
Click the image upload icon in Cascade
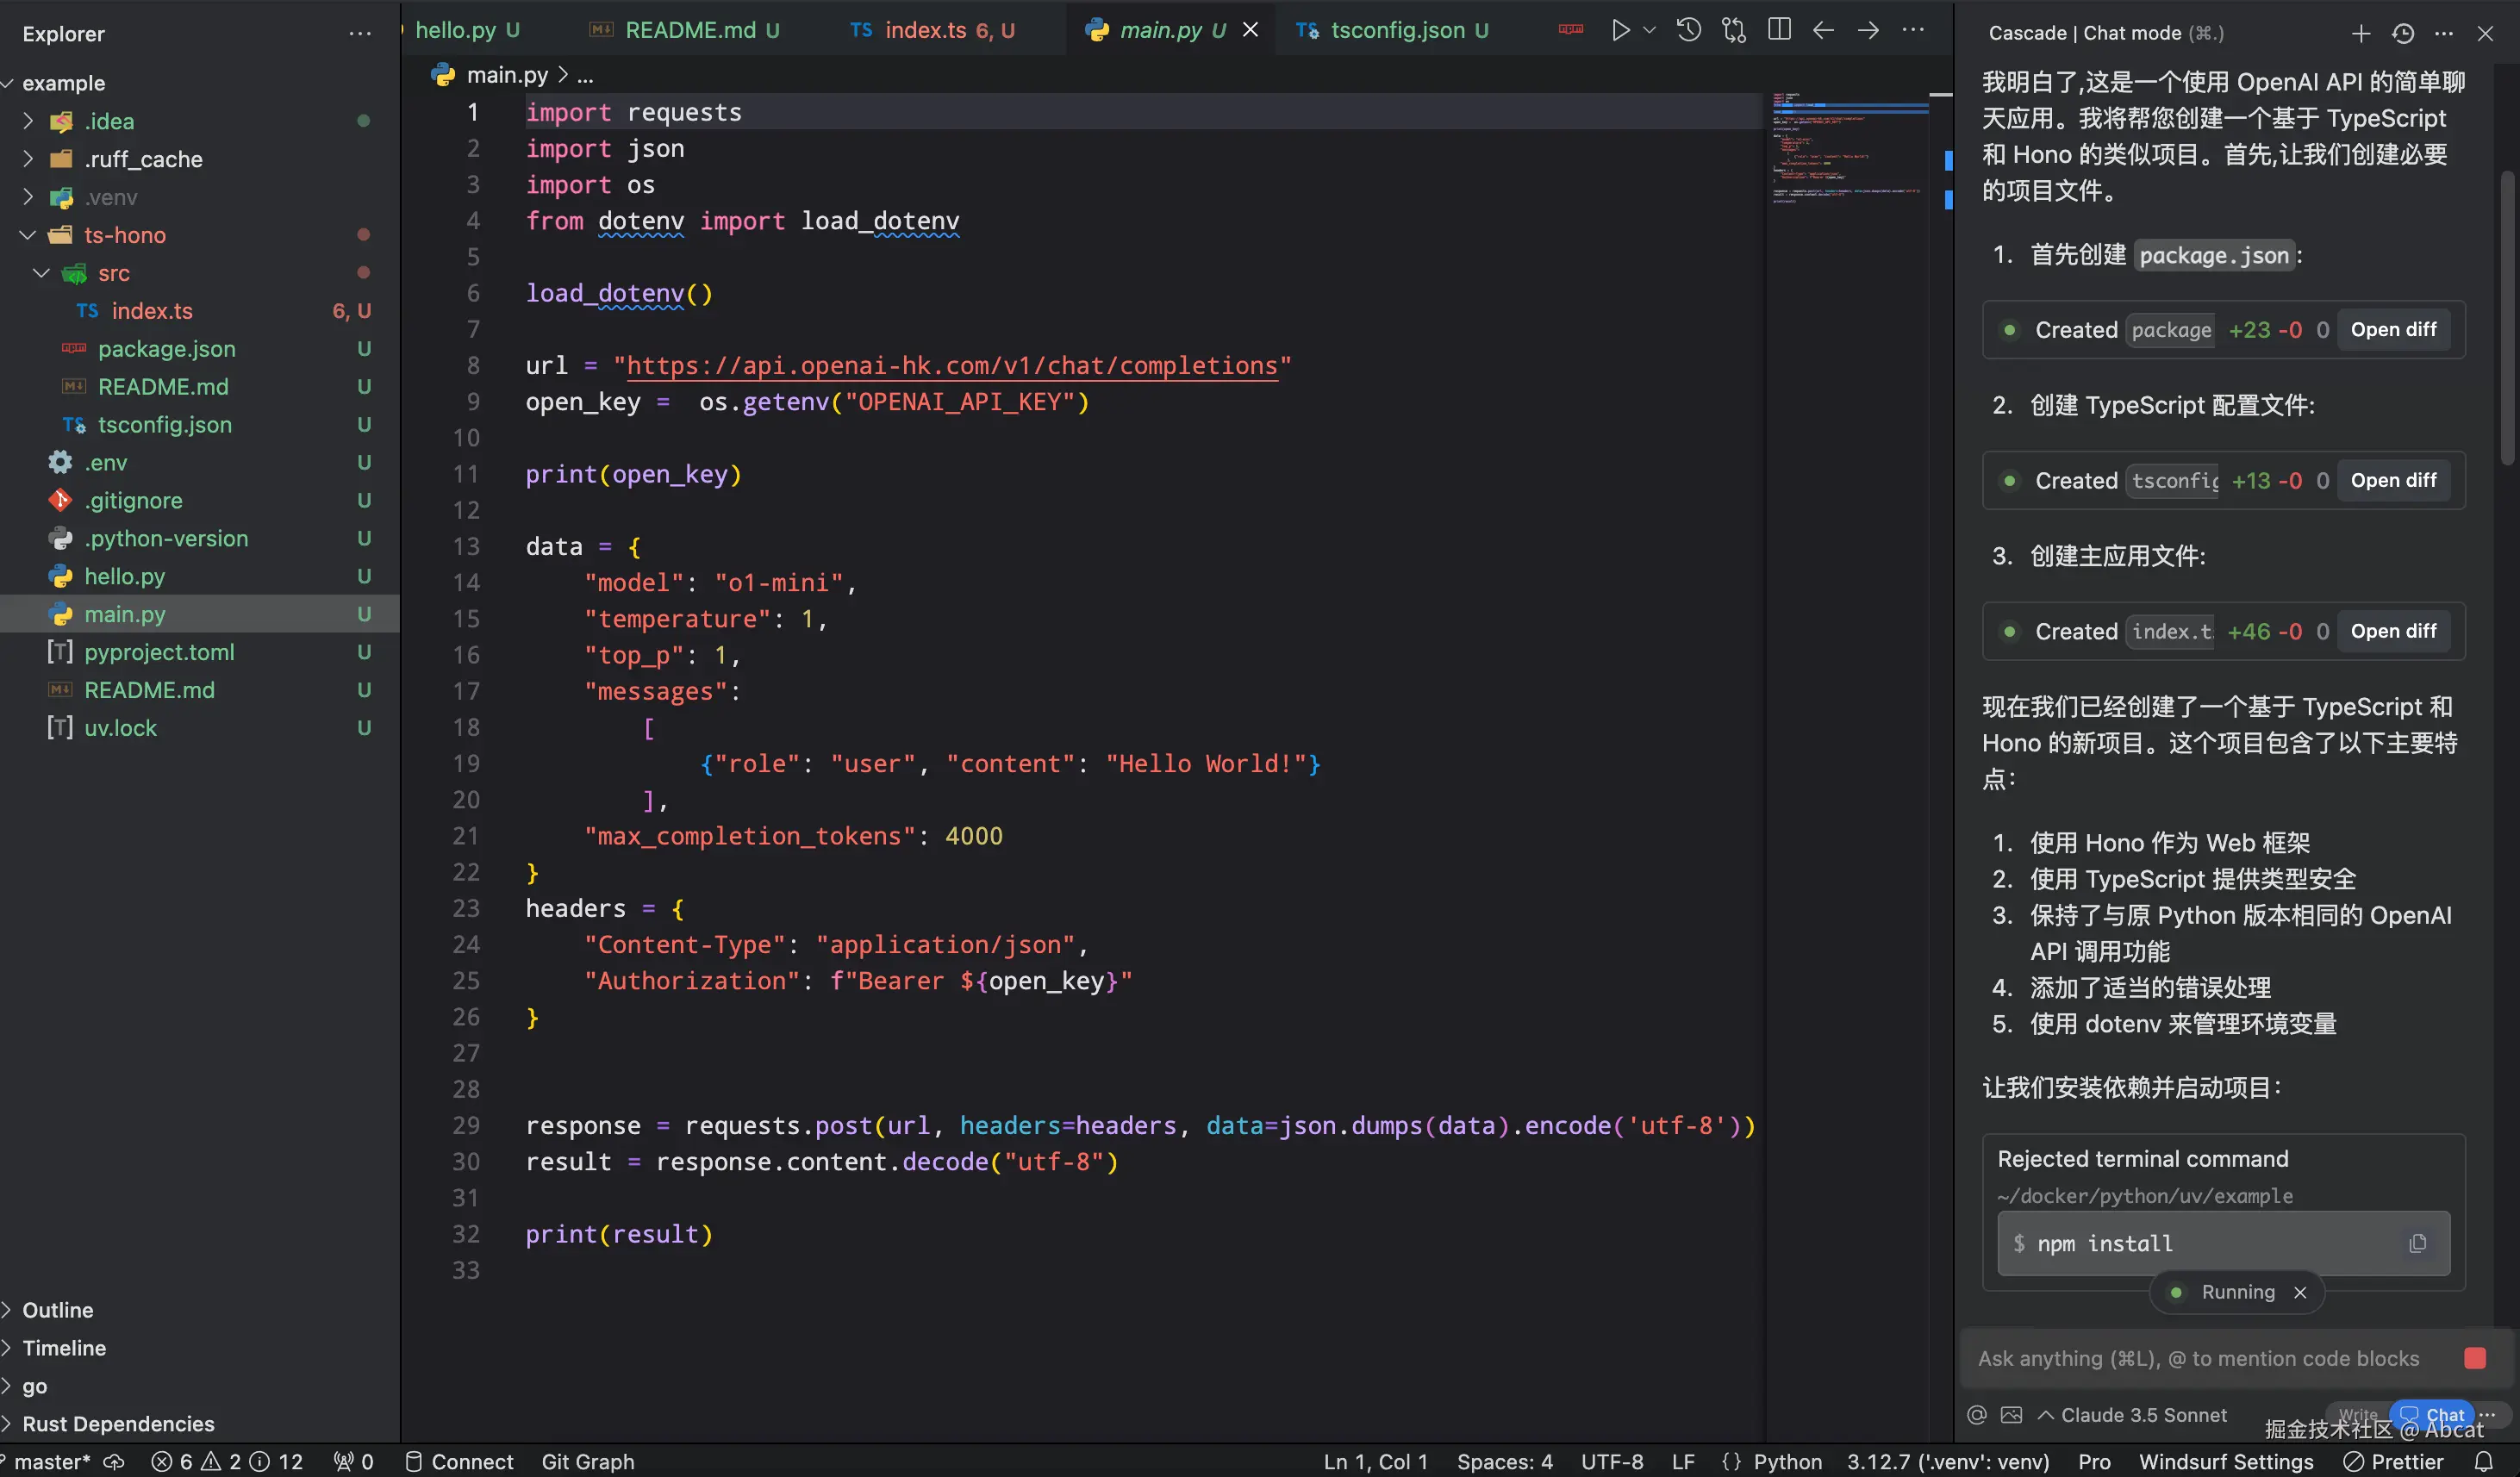pos(2011,1415)
